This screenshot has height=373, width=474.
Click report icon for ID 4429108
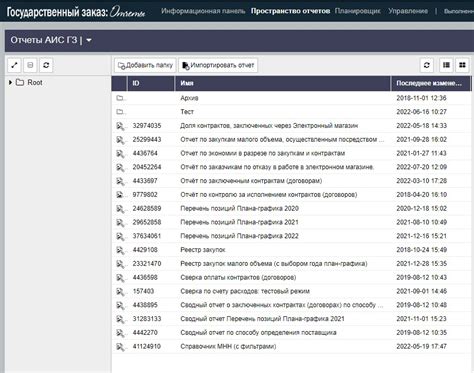point(120,250)
